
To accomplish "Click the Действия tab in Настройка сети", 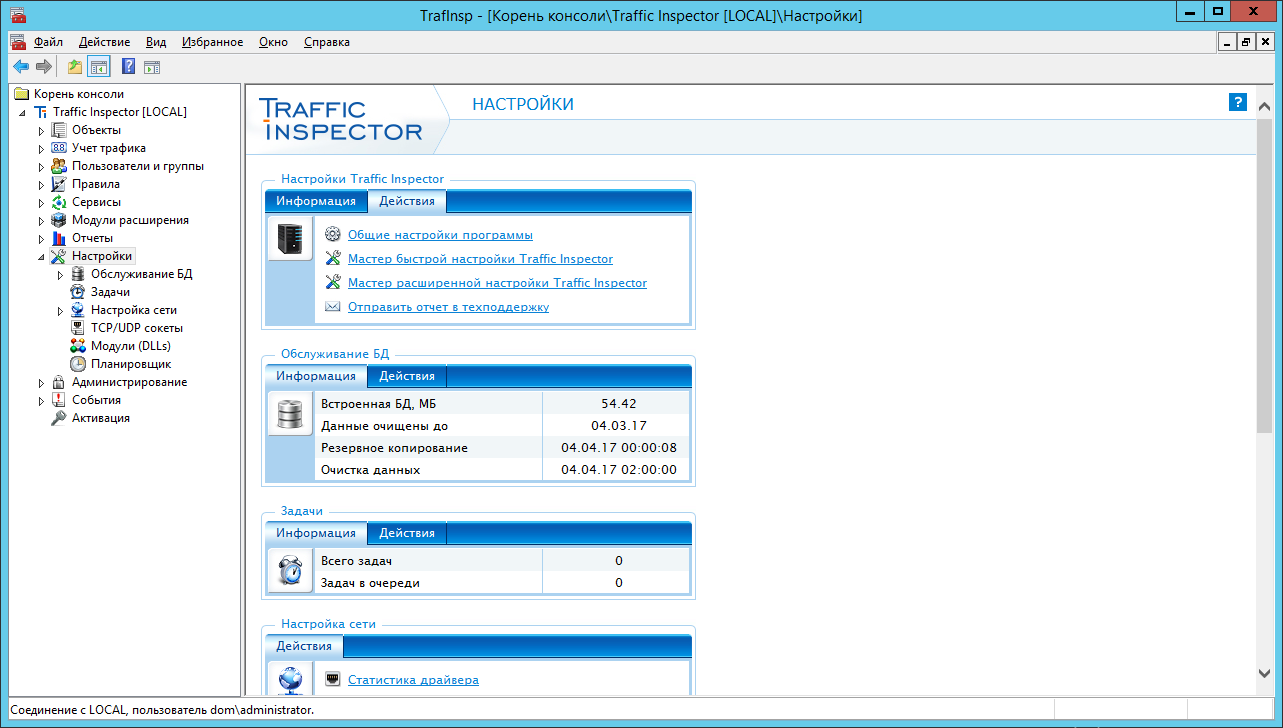I will click(304, 646).
